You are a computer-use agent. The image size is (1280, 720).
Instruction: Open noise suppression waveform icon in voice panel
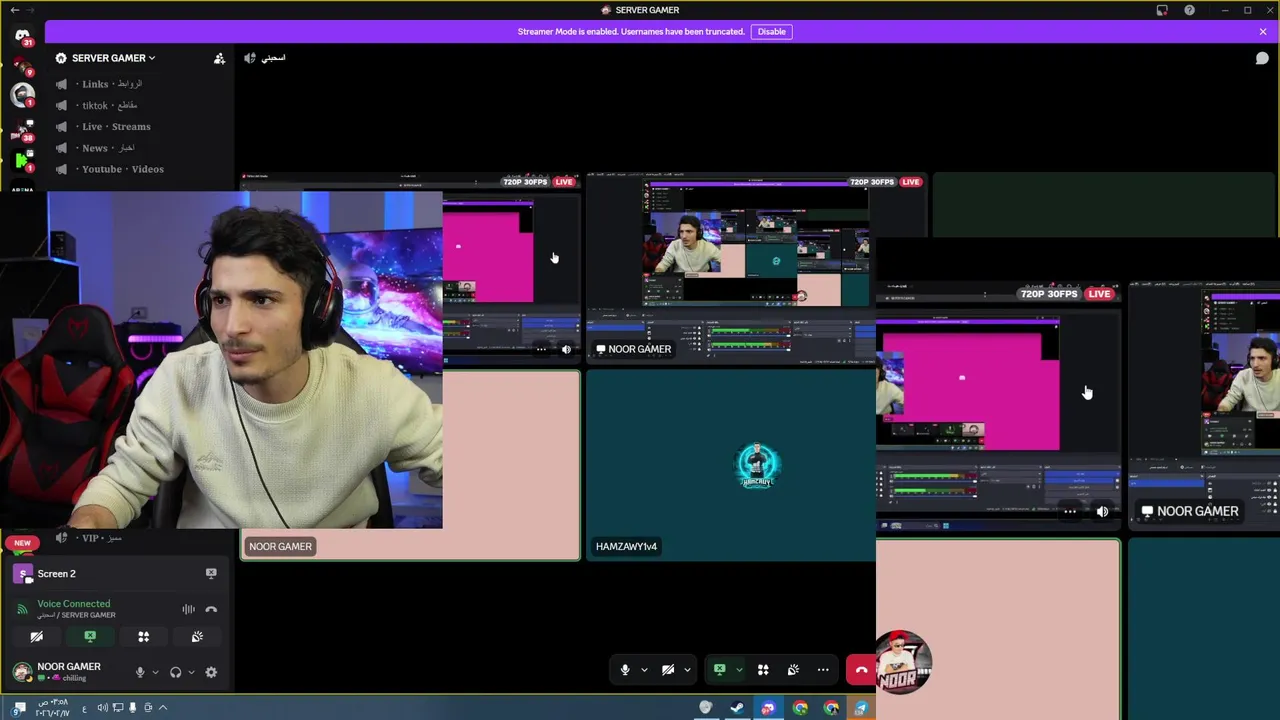coord(188,609)
